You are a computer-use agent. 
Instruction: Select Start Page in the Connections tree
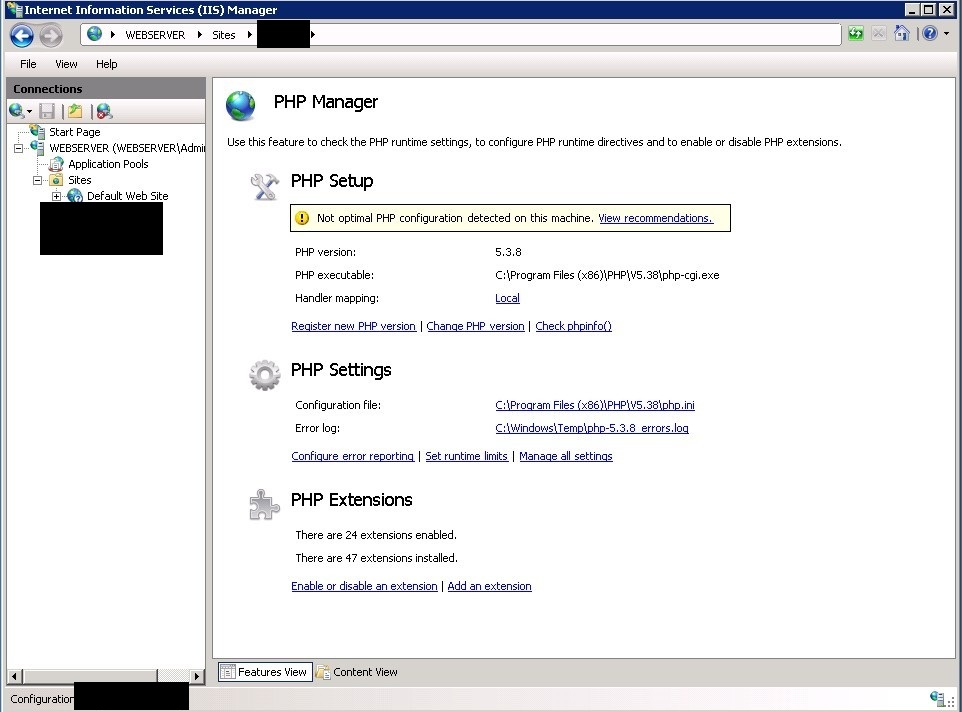click(75, 132)
